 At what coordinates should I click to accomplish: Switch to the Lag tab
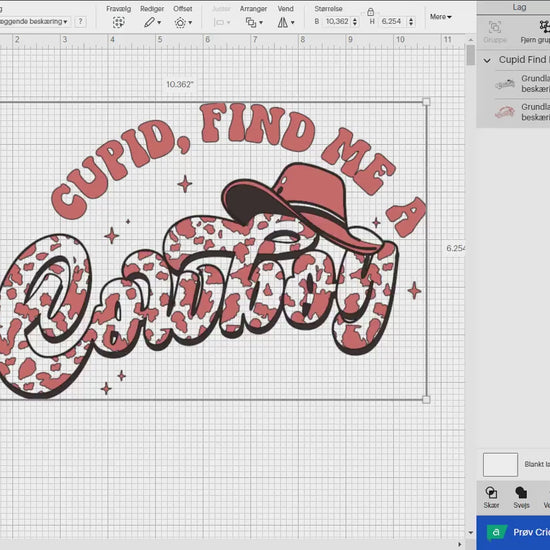[519, 7]
